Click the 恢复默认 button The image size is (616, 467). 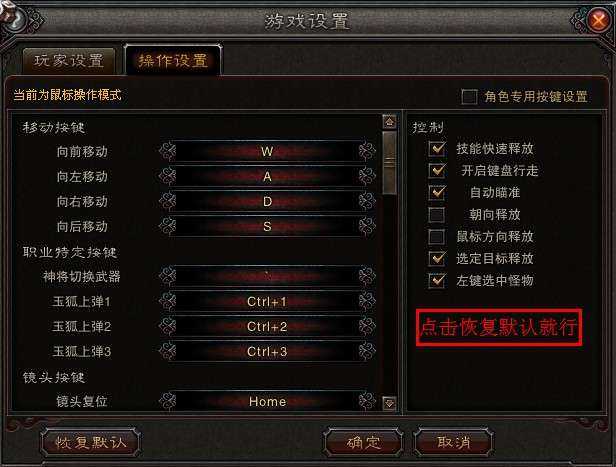click(x=90, y=443)
